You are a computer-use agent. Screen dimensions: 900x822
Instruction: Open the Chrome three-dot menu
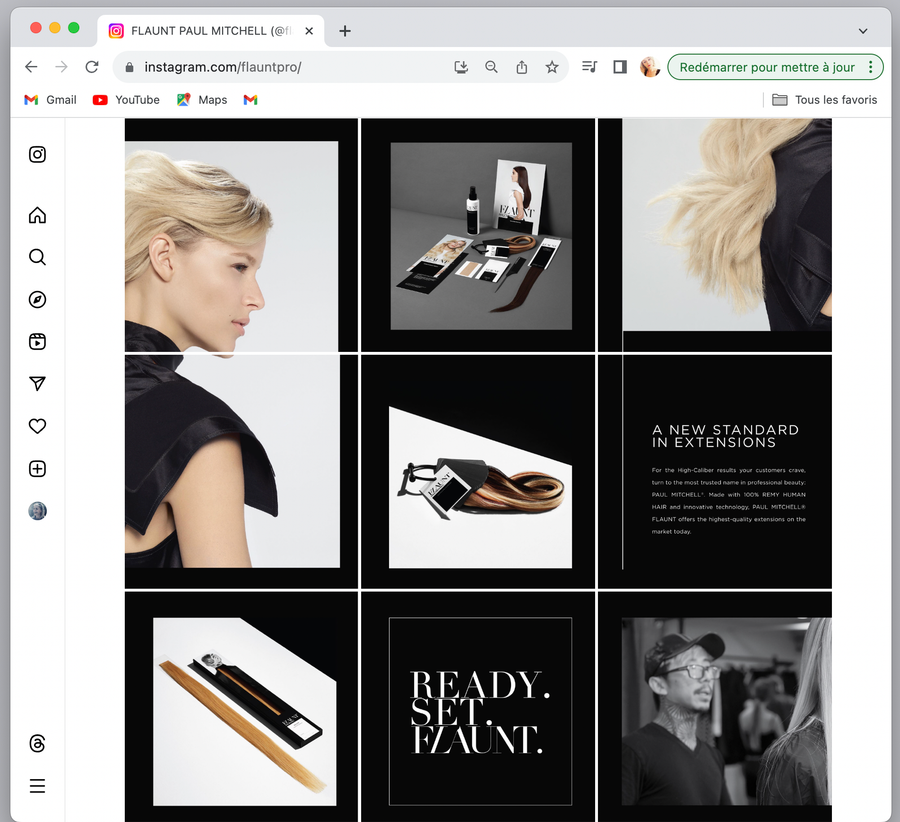click(871, 67)
